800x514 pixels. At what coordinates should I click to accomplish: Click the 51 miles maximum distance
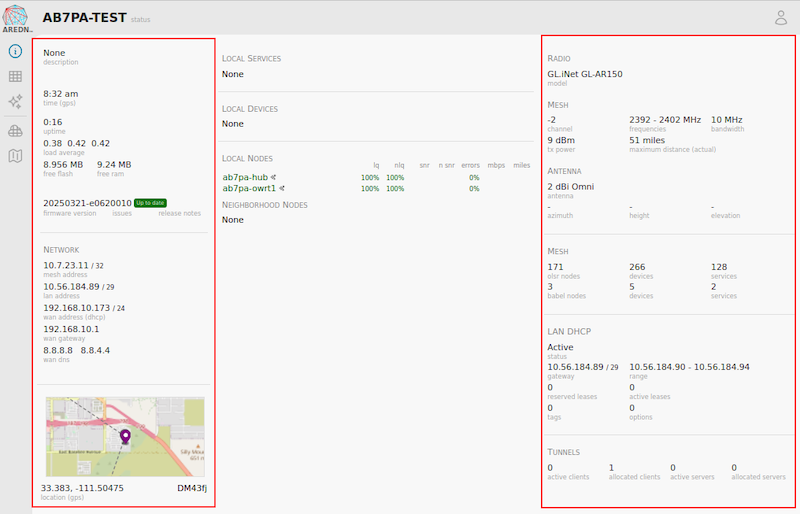pyautogui.click(x=647, y=140)
